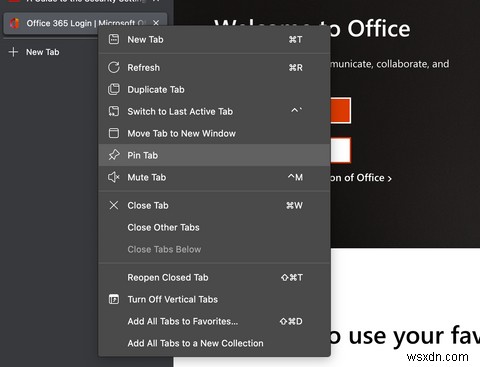The height and width of the screenshot is (367, 480).
Task: Select Move Tab to New Window
Action: (214, 133)
